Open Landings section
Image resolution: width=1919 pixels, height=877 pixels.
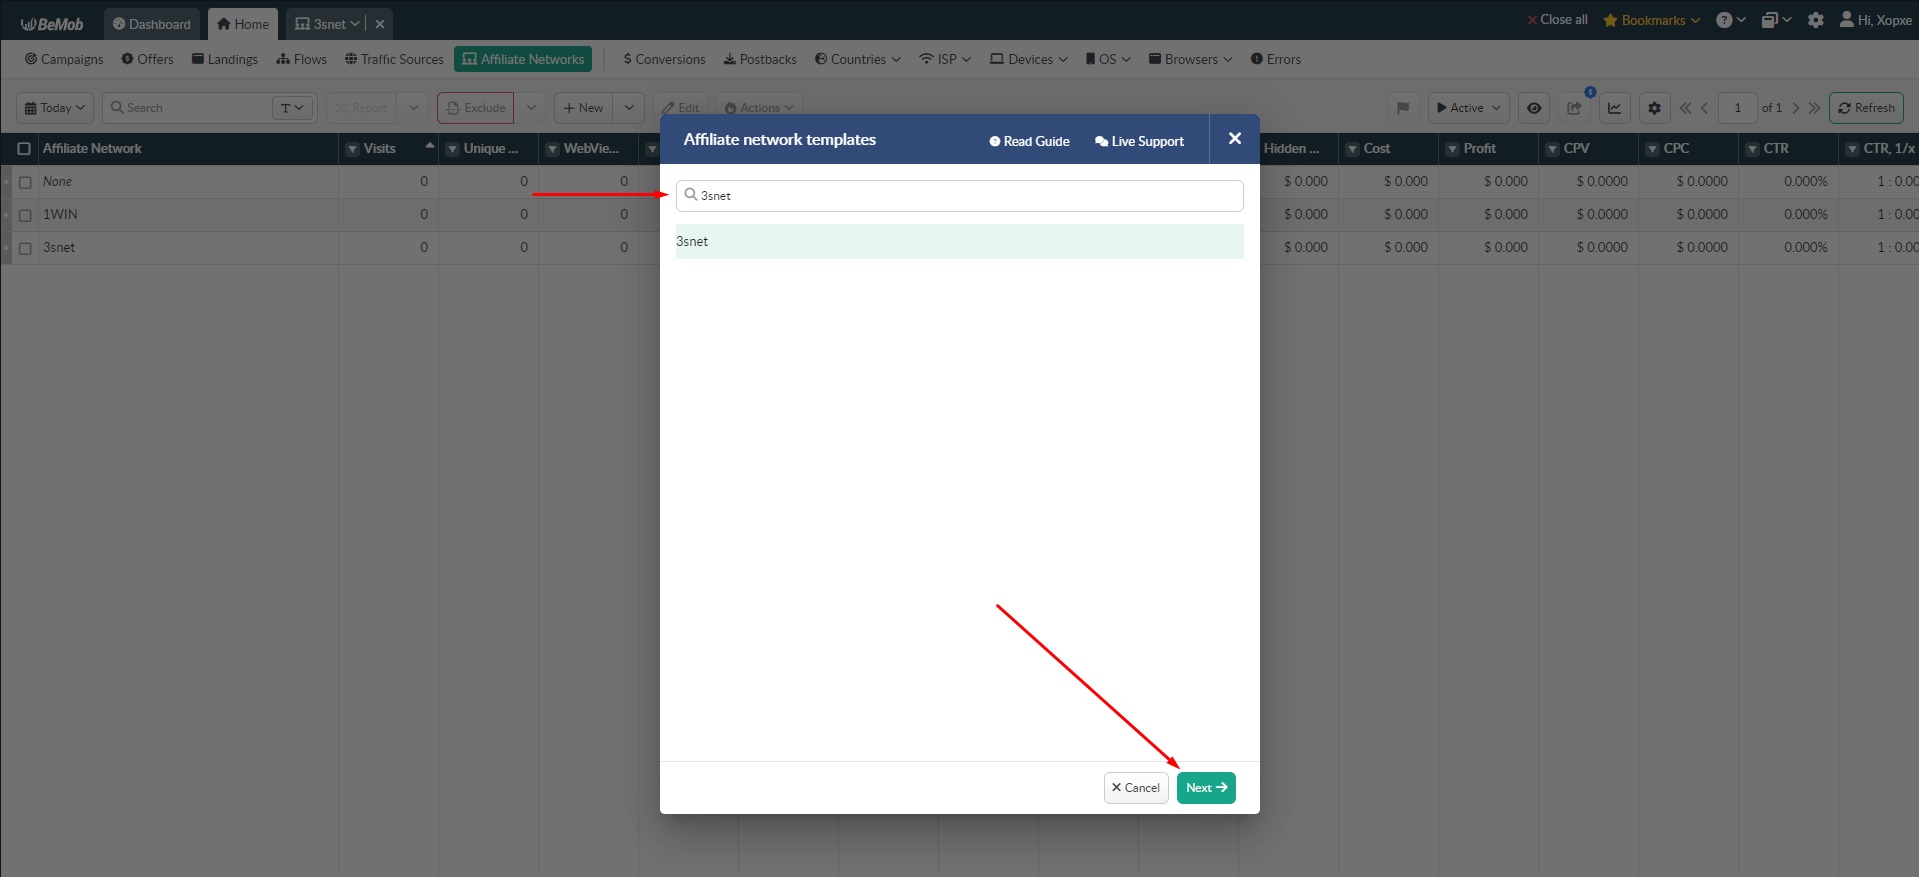[x=225, y=59]
